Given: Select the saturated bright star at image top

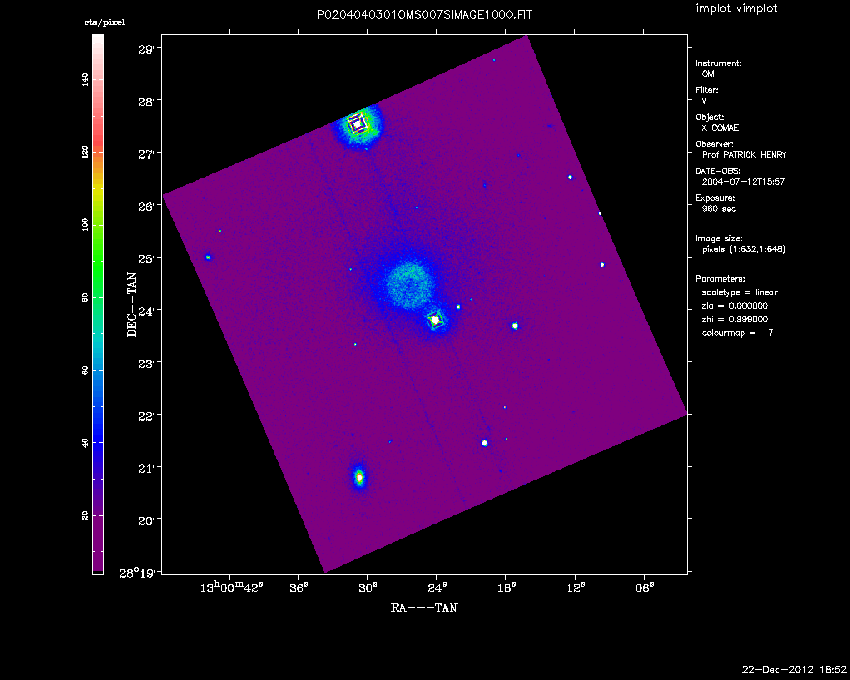Looking at the screenshot, I should coord(357,124).
